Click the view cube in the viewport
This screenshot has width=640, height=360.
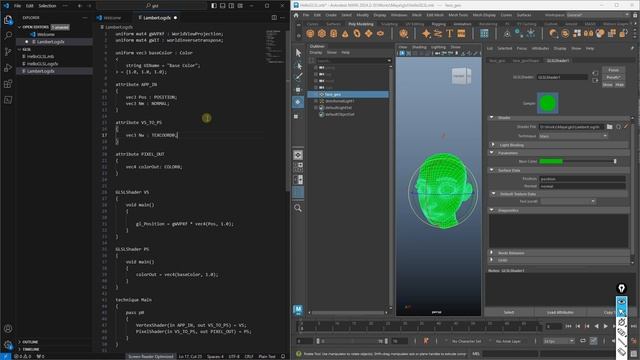point(461,76)
